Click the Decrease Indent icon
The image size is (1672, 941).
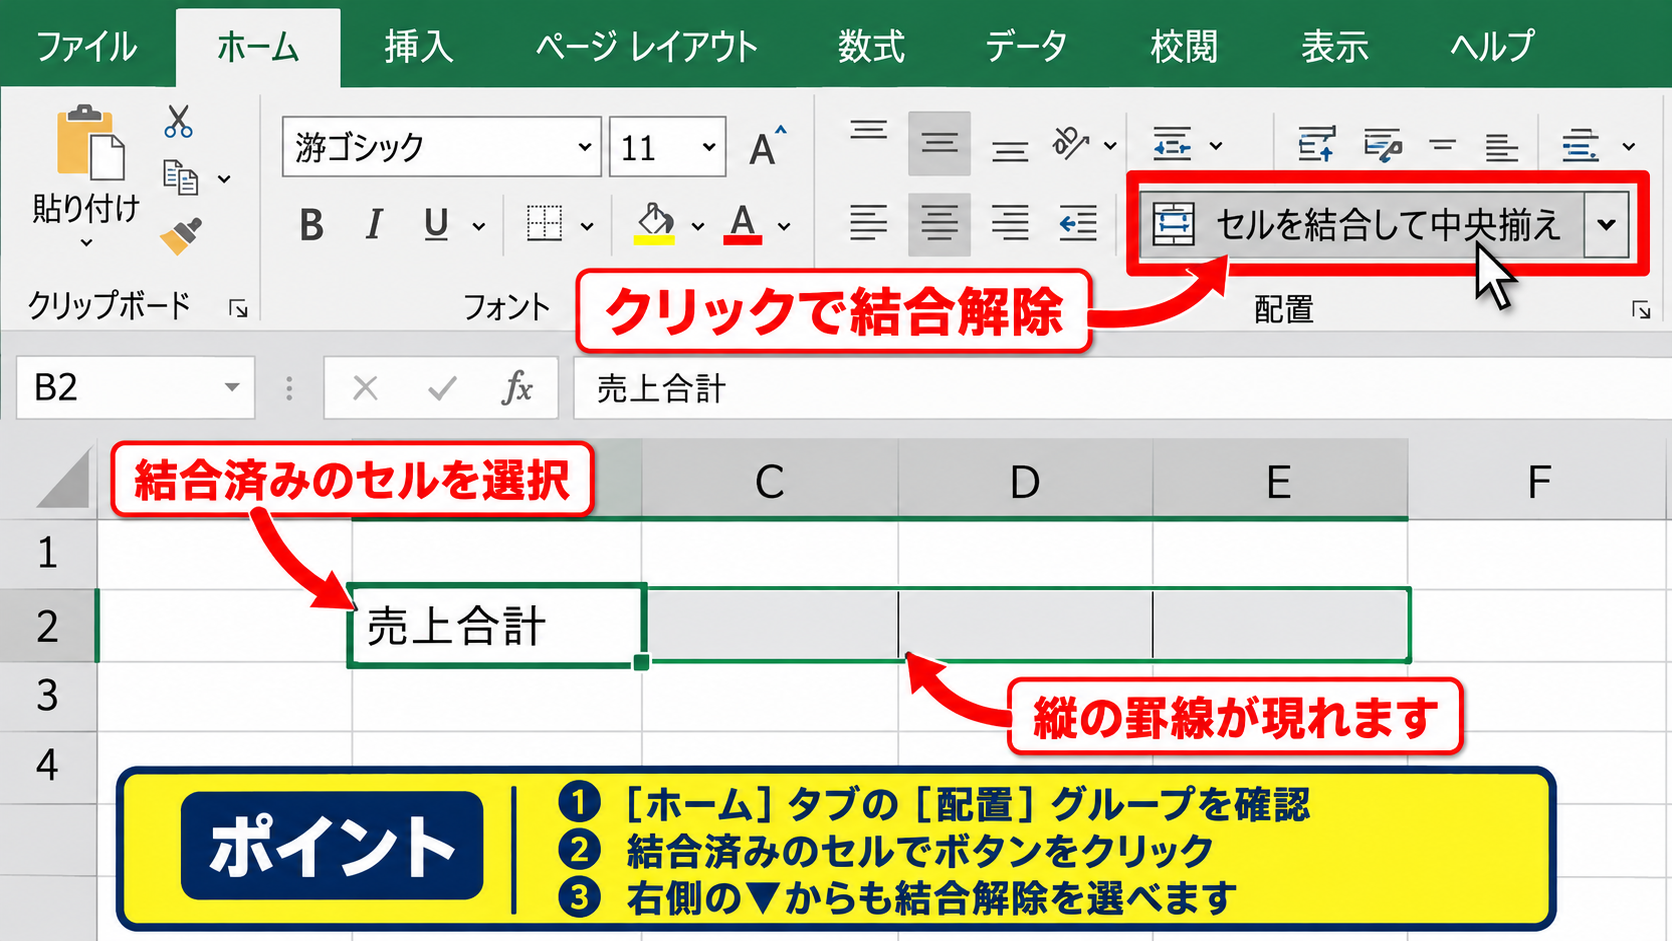pyautogui.click(x=1078, y=223)
